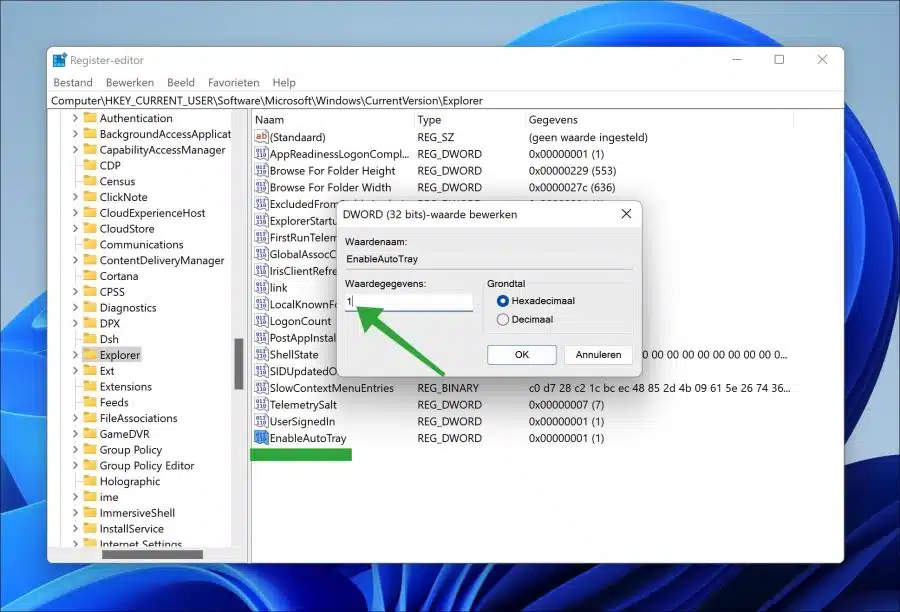Click the ExplorerStartu... value icon
The image size is (900, 612).
261,220
